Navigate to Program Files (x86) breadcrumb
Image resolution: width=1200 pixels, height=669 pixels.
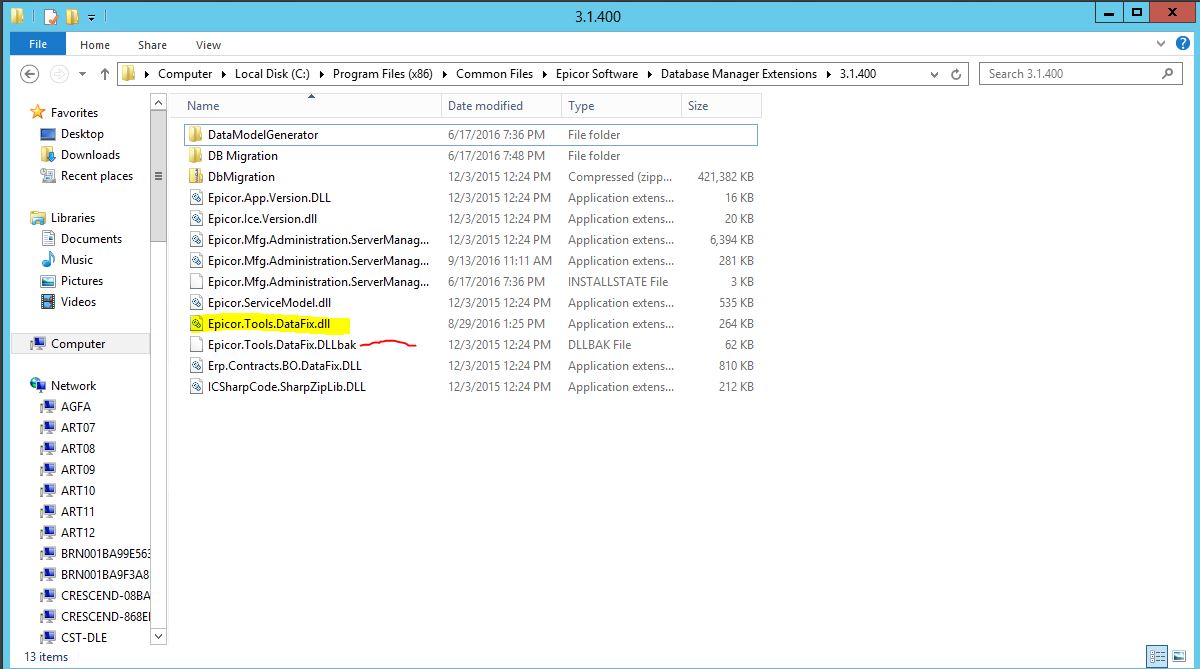click(x=384, y=74)
